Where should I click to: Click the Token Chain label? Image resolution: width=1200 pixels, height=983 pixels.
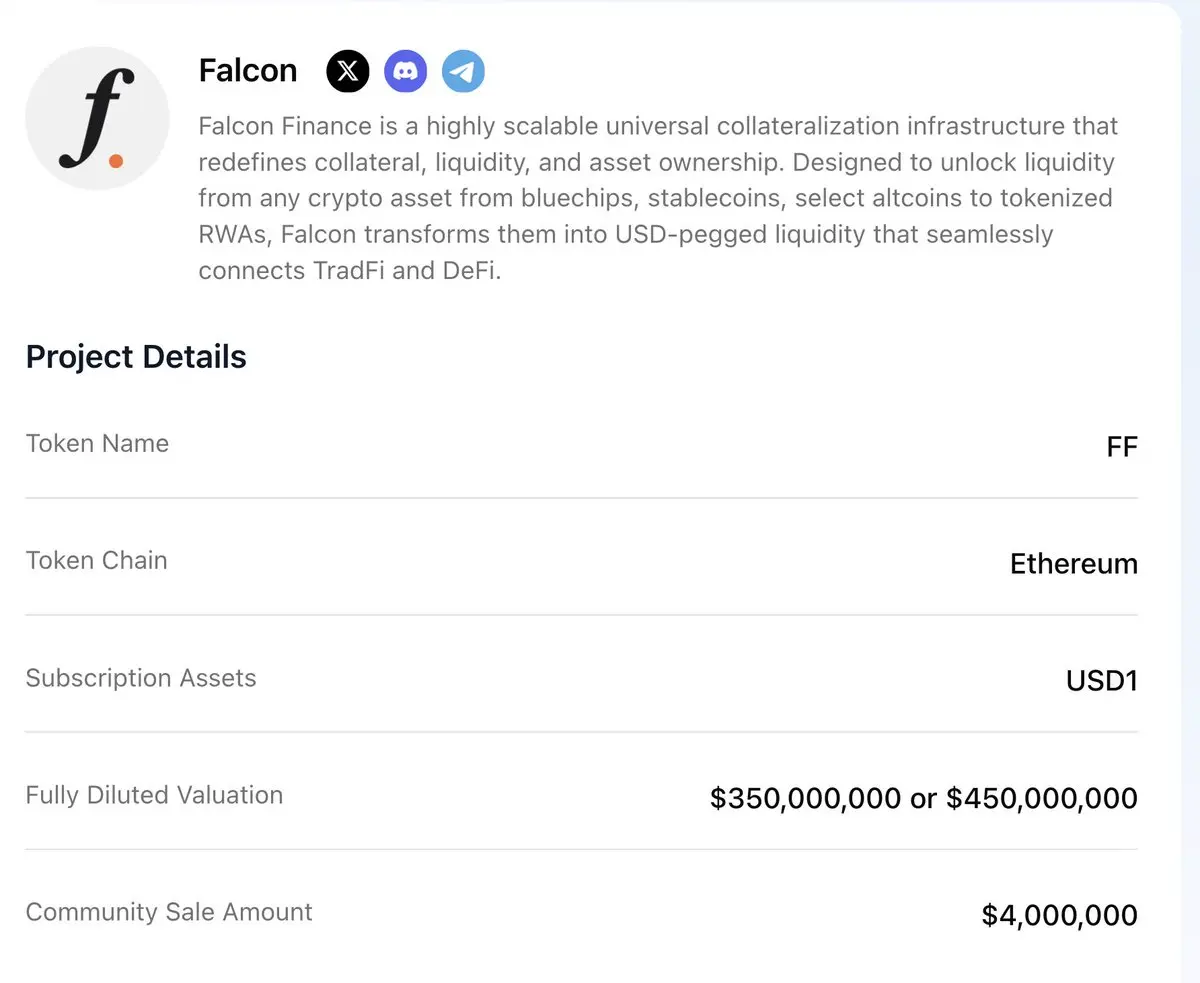click(x=96, y=560)
